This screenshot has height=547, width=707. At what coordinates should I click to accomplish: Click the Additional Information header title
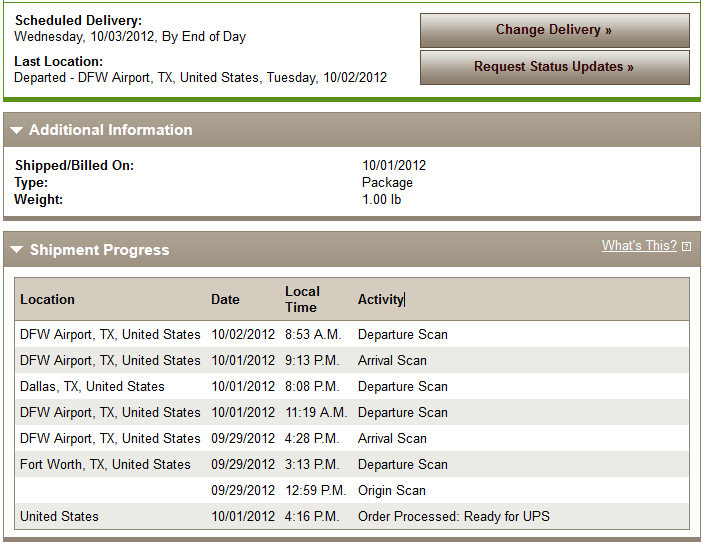[111, 130]
